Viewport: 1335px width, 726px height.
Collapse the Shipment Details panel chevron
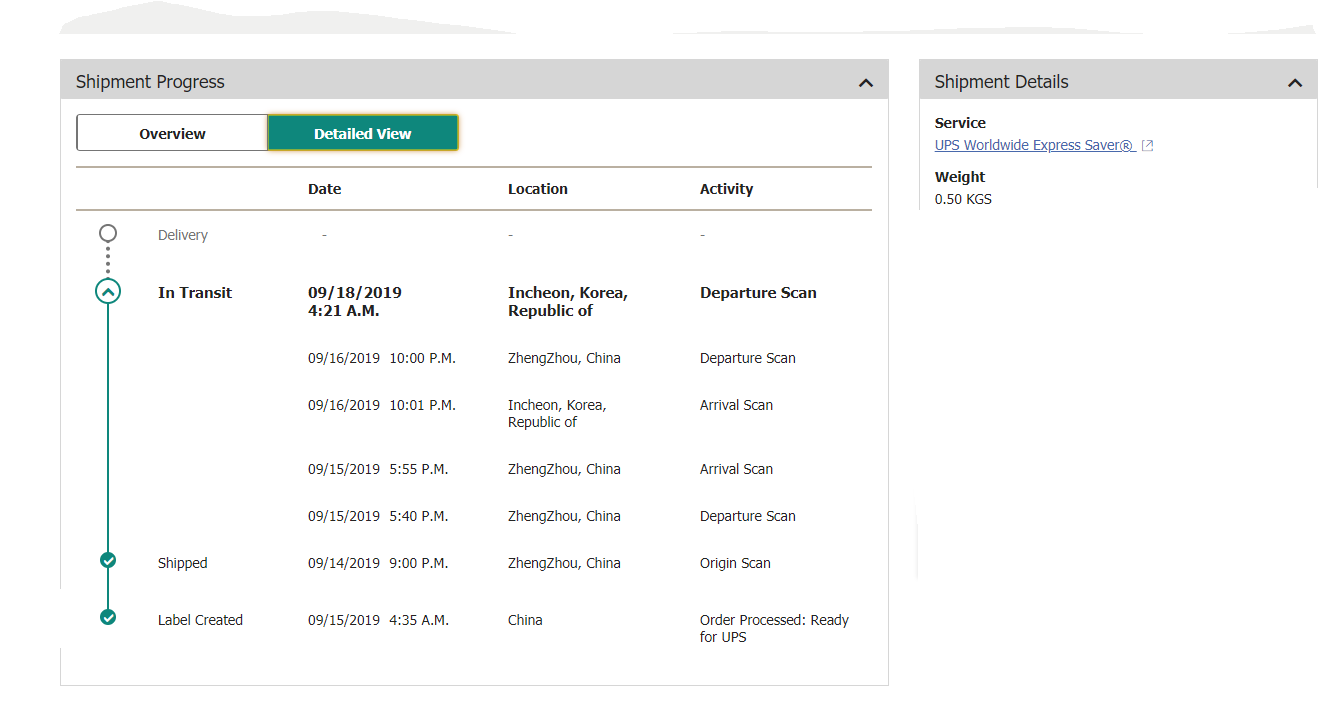(1295, 83)
